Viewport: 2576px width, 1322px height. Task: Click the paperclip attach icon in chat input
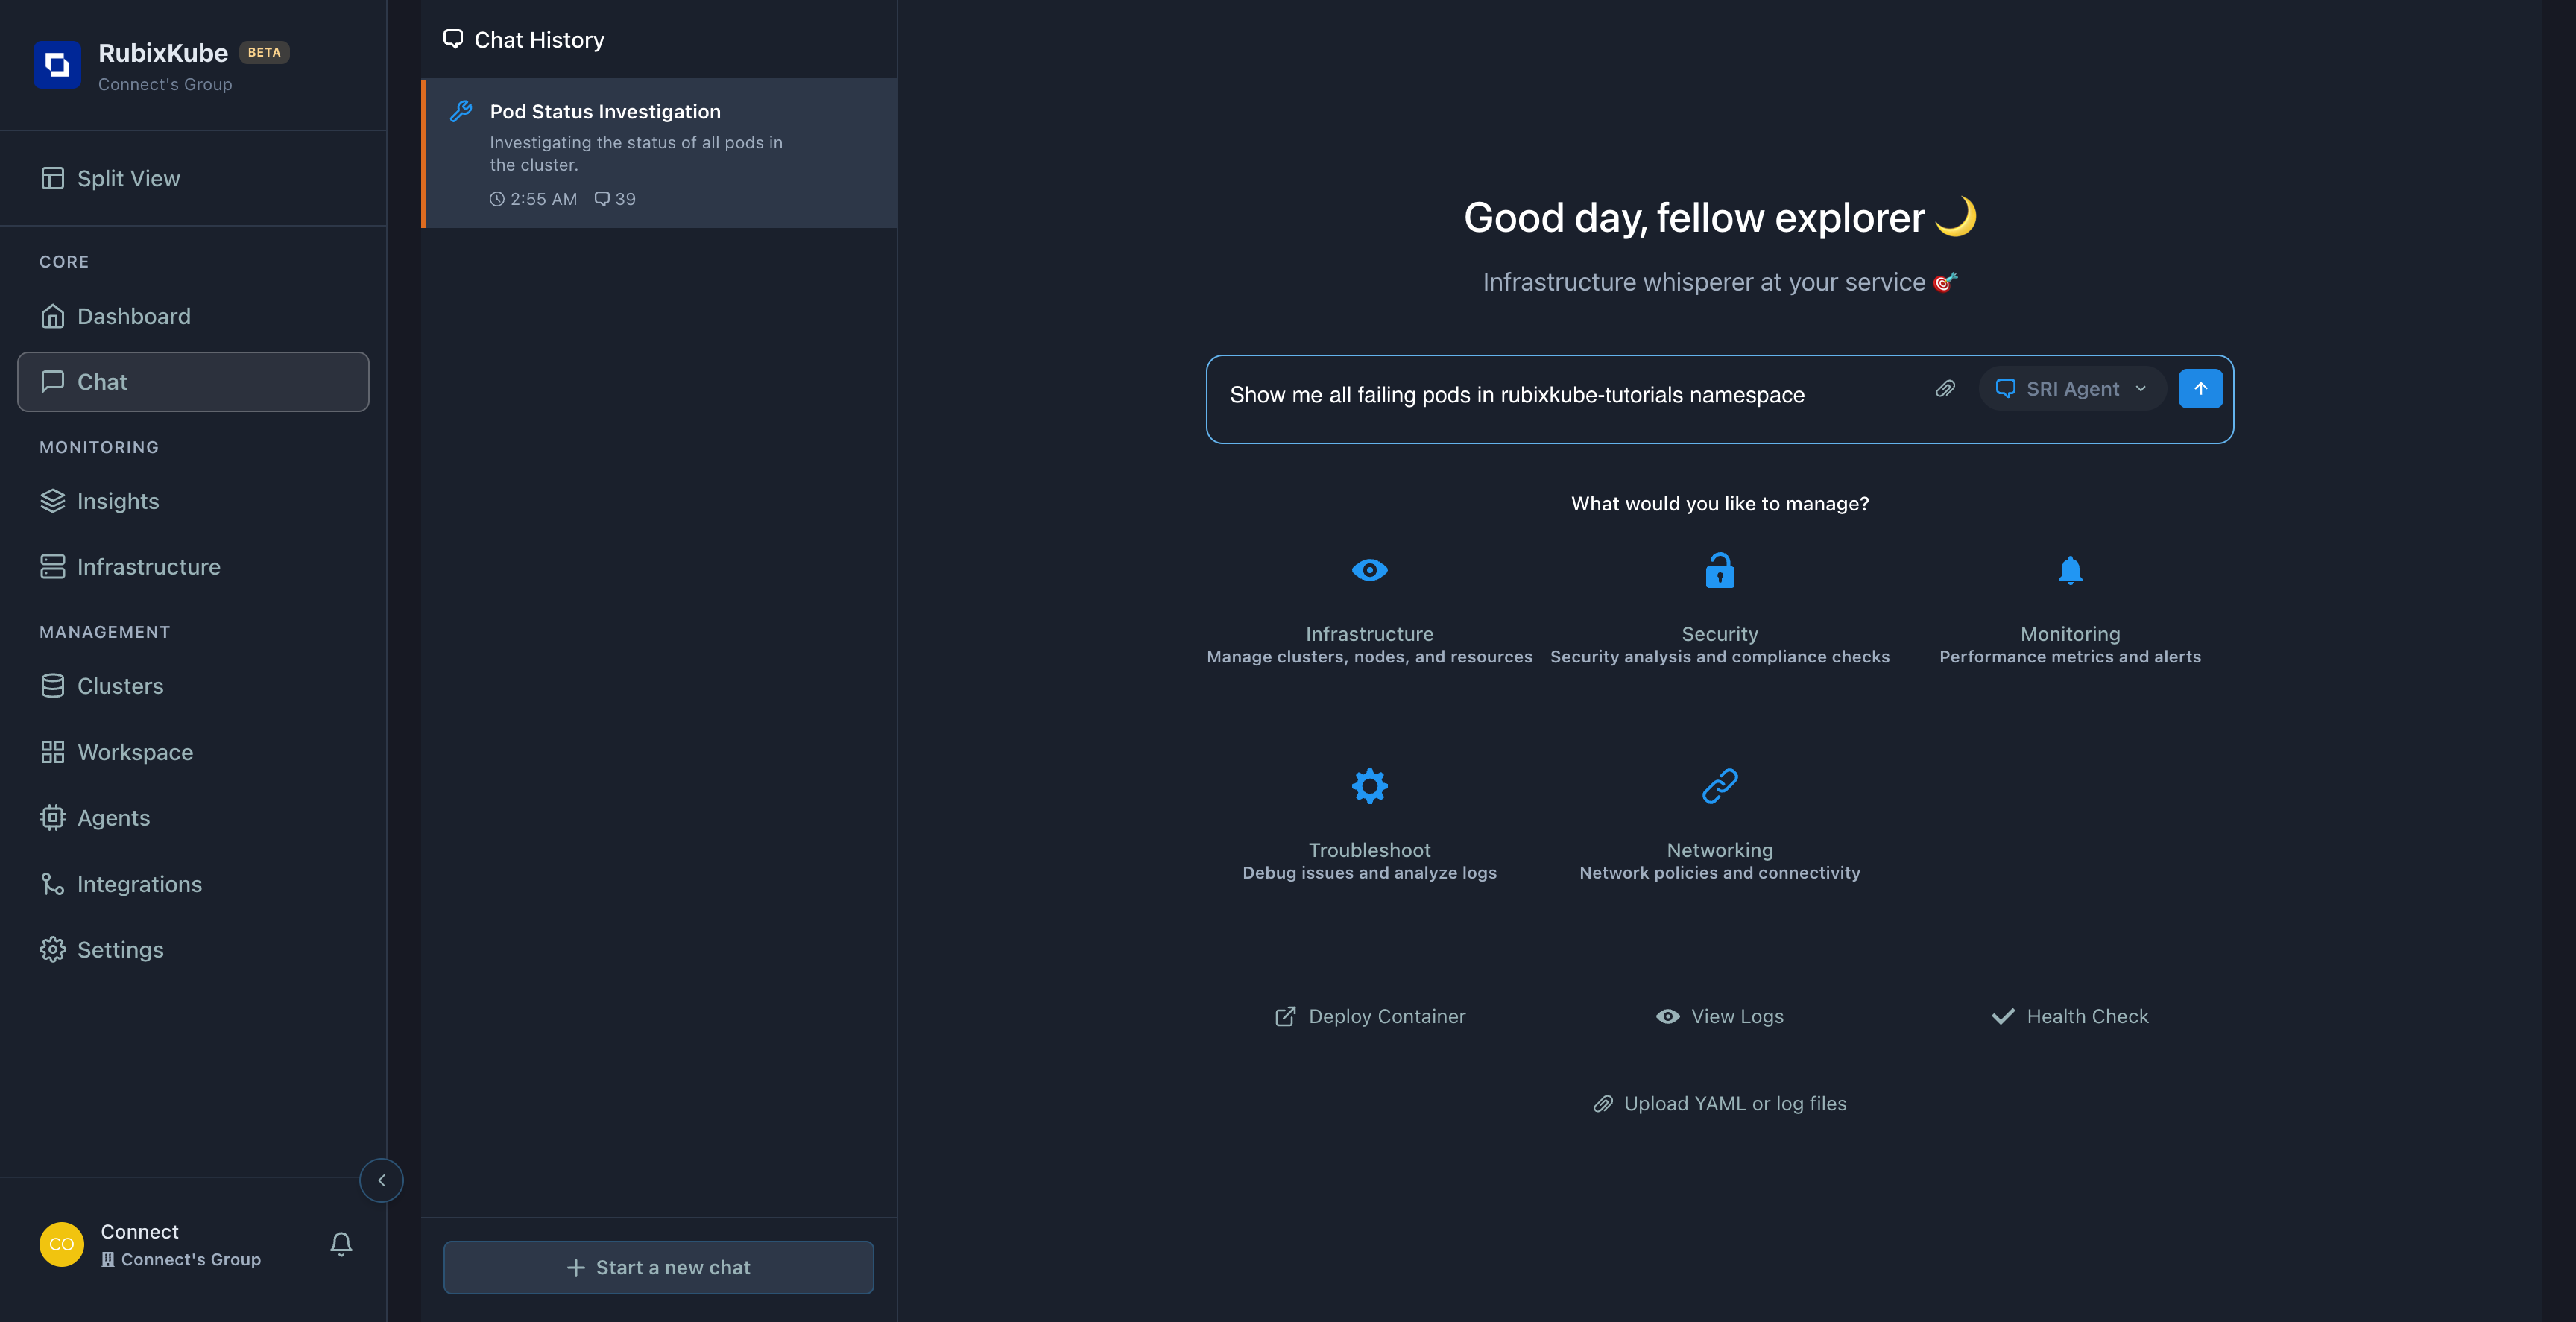click(x=1944, y=389)
